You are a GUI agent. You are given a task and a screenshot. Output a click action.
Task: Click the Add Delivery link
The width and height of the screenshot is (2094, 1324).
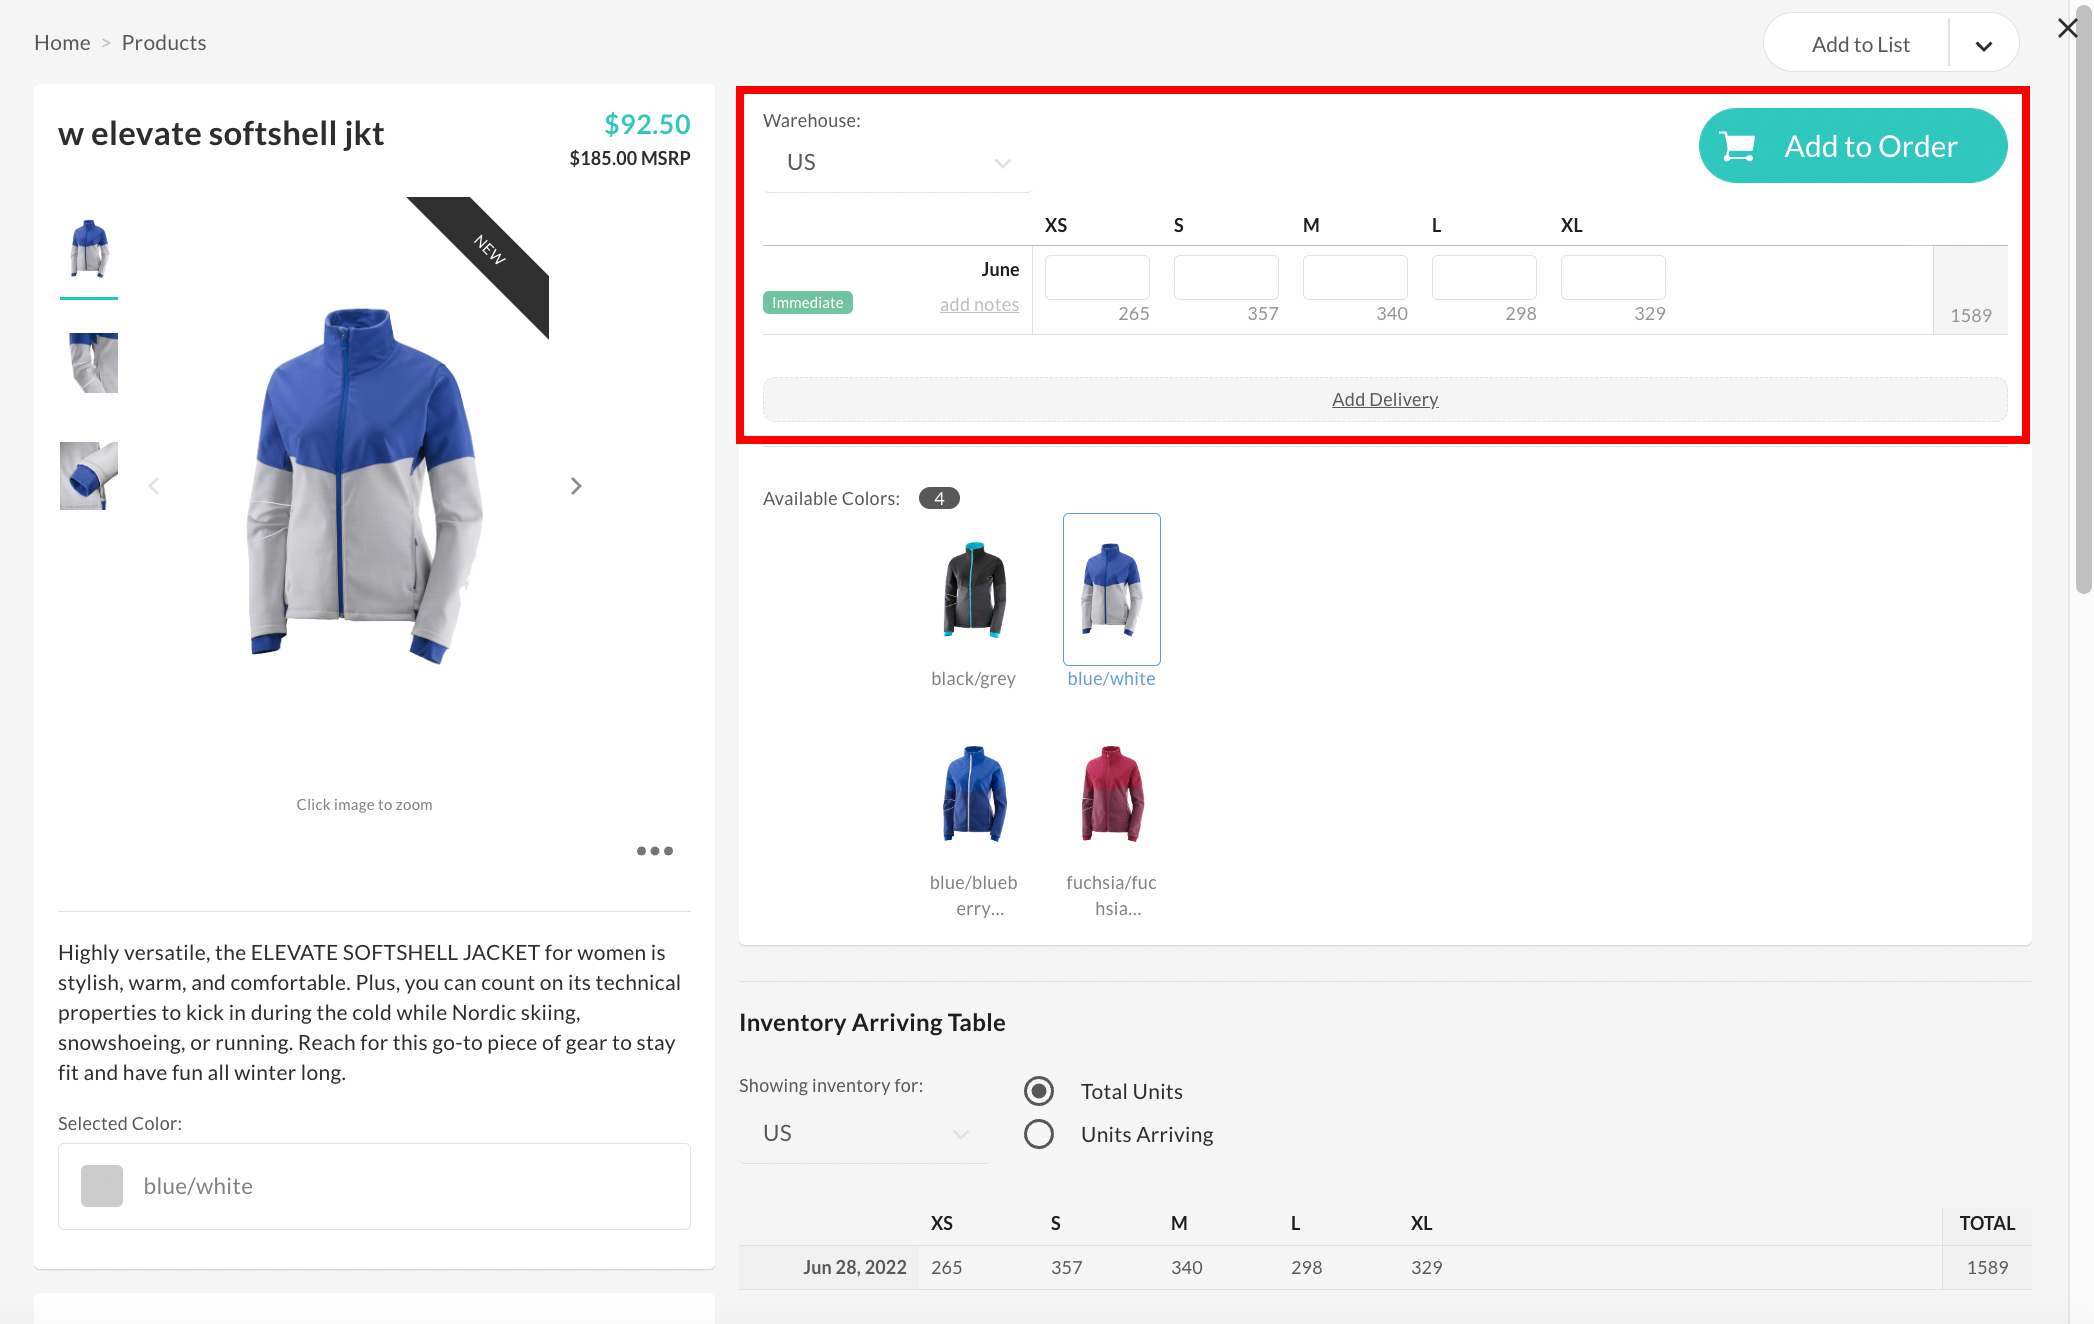pos(1385,399)
